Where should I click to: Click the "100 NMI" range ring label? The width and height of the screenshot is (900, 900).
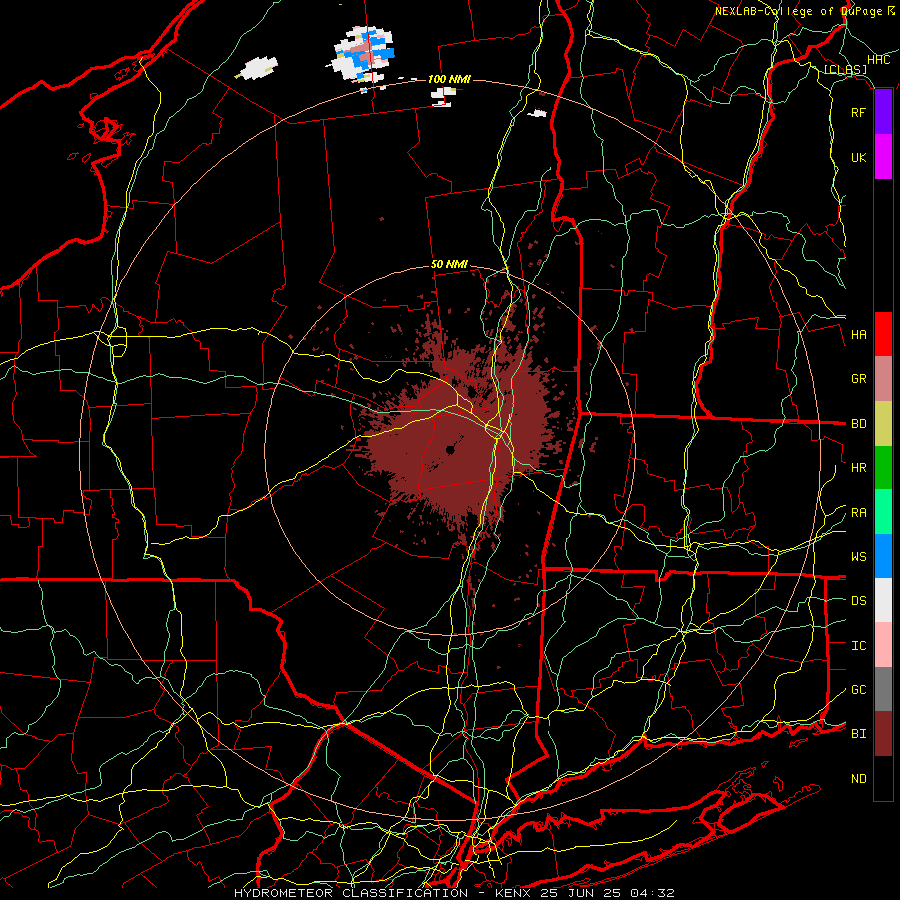pyautogui.click(x=449, y=79)
